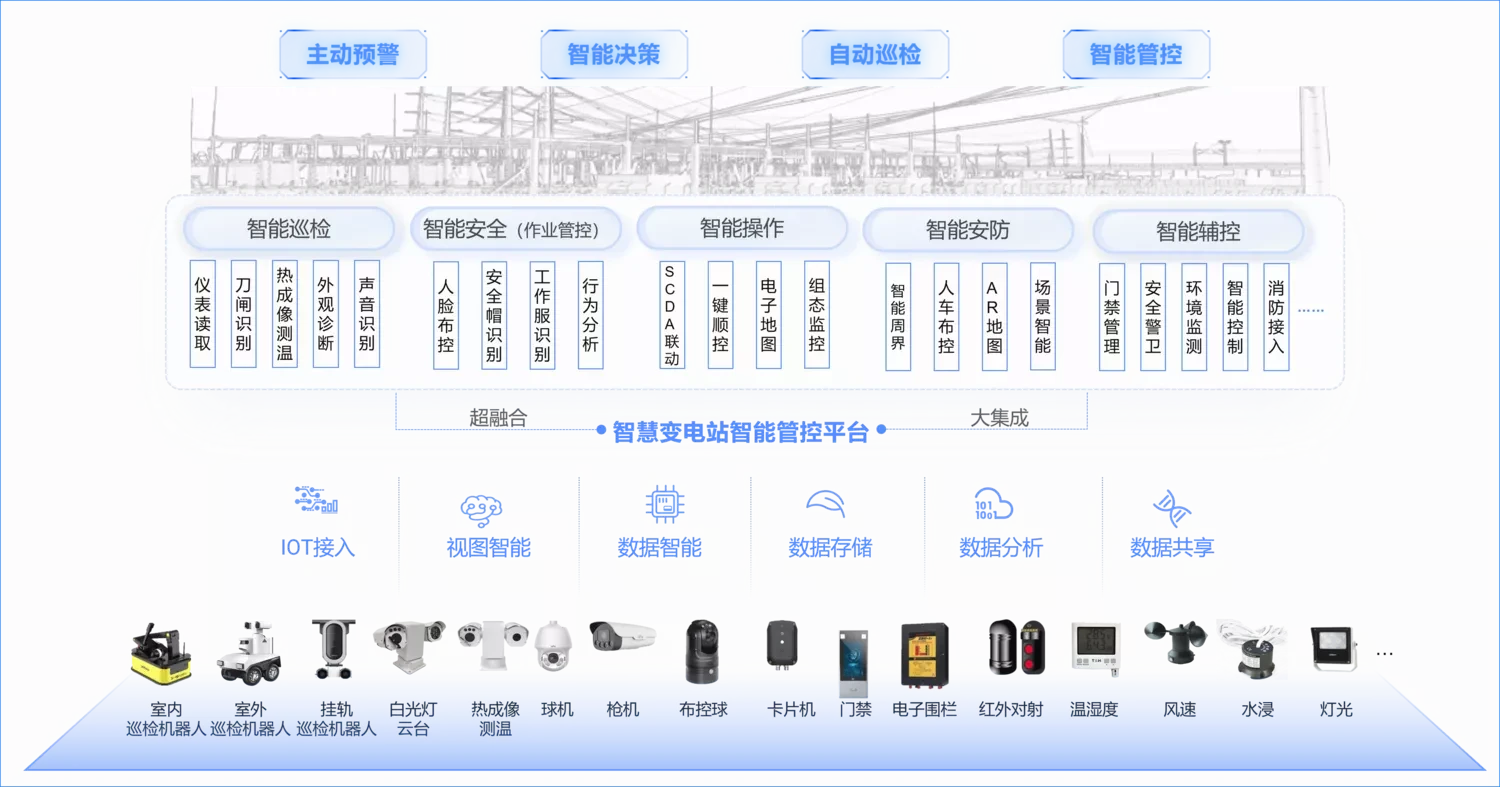Image resolution: width=1500 pixels, height=787 pixels.
Task: Select the 灯光 floodlight image
Action: 1334,649
